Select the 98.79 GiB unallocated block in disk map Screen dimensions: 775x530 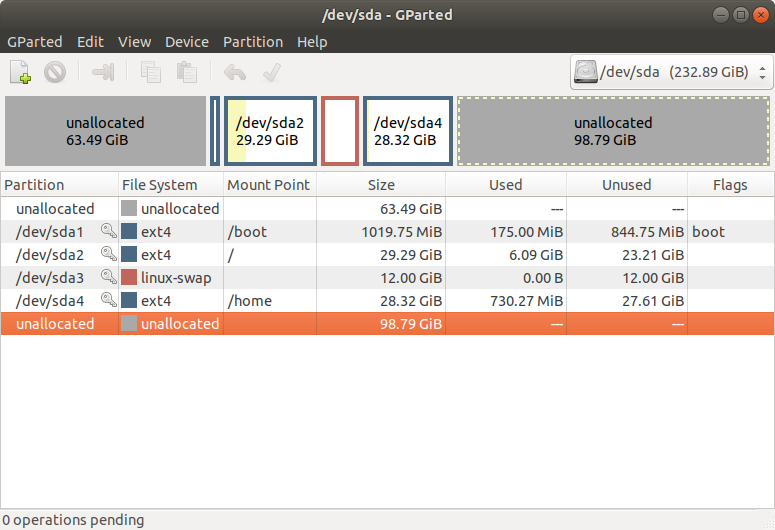(x=613, y=131)
